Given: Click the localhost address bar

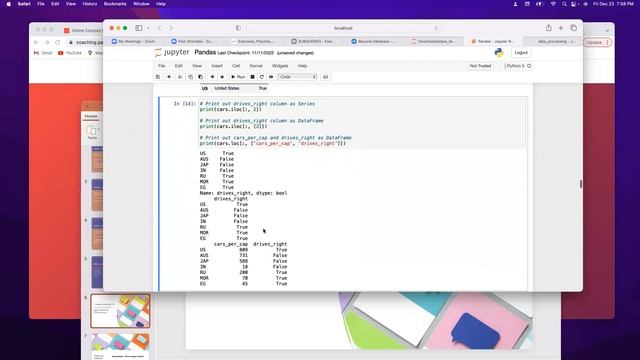Looking at the screenshot, I should pyautogui.click(x=343, y=28).
